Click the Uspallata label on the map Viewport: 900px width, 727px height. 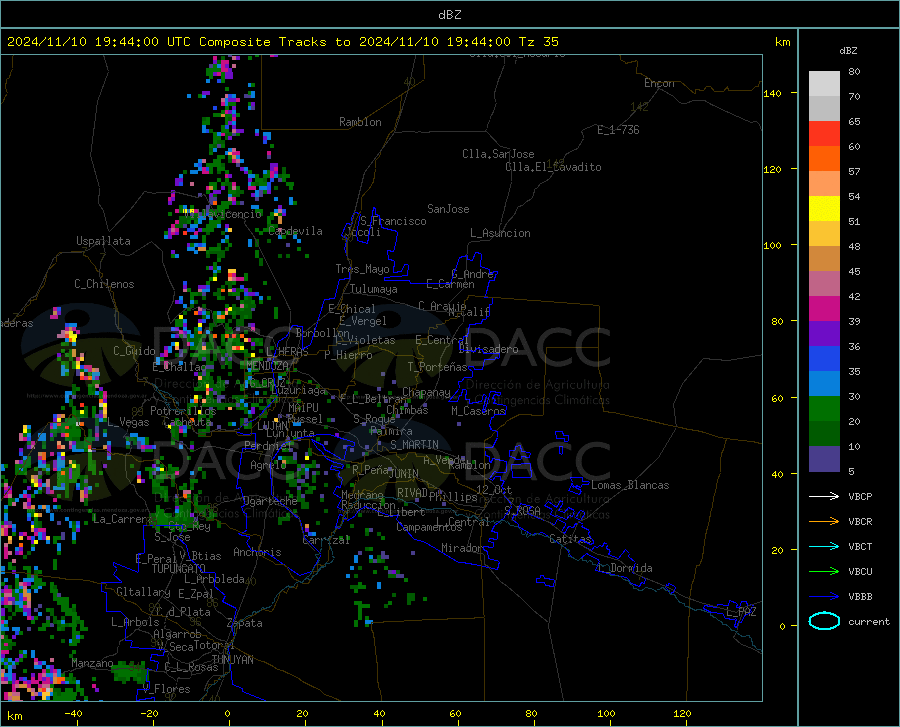pyautogui.click(x=103, y=242)
